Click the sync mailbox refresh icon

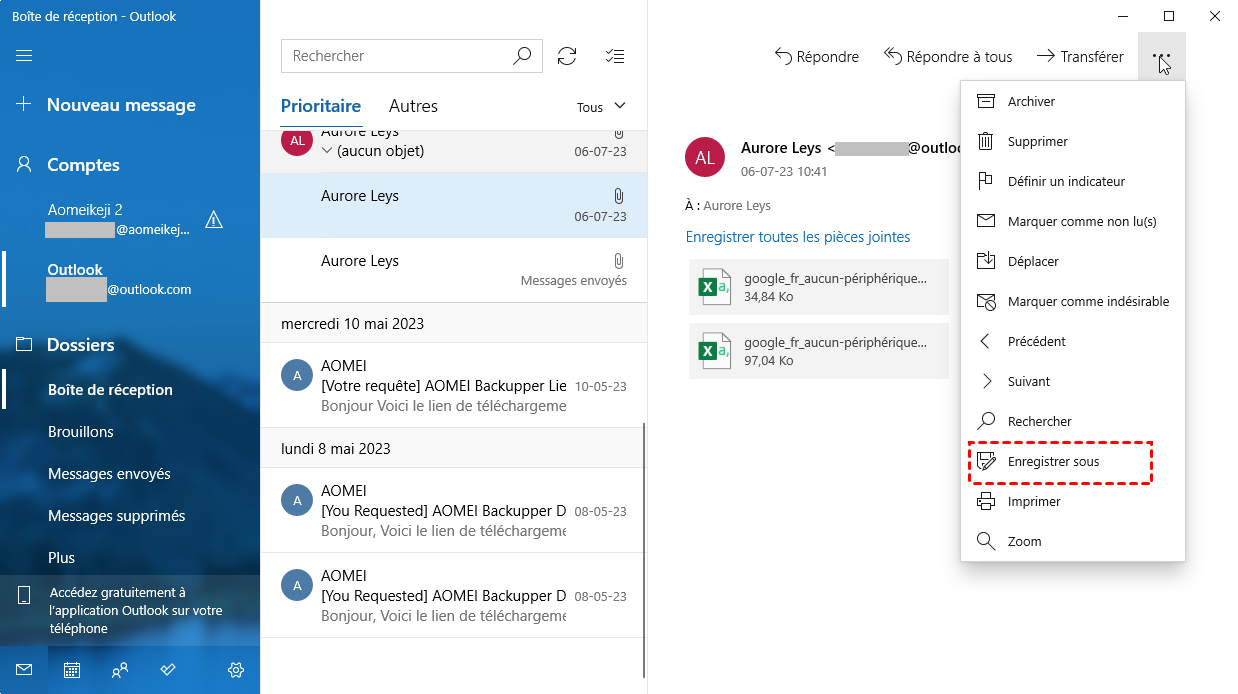(x=567, y=56)
